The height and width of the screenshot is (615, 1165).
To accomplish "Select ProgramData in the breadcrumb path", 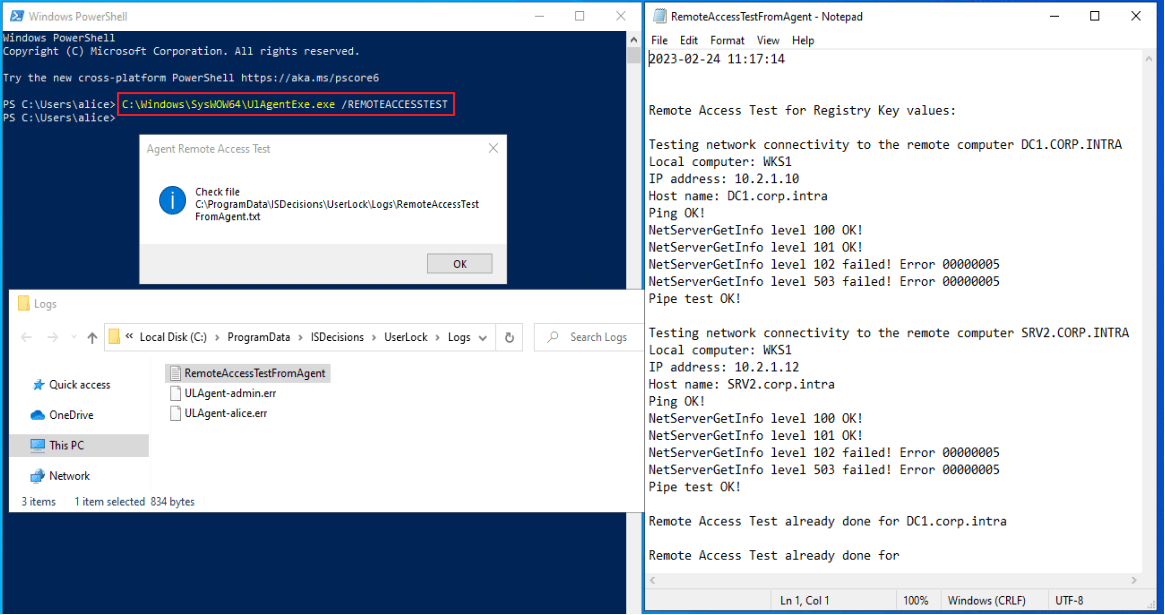I will (x=259, y=337).
